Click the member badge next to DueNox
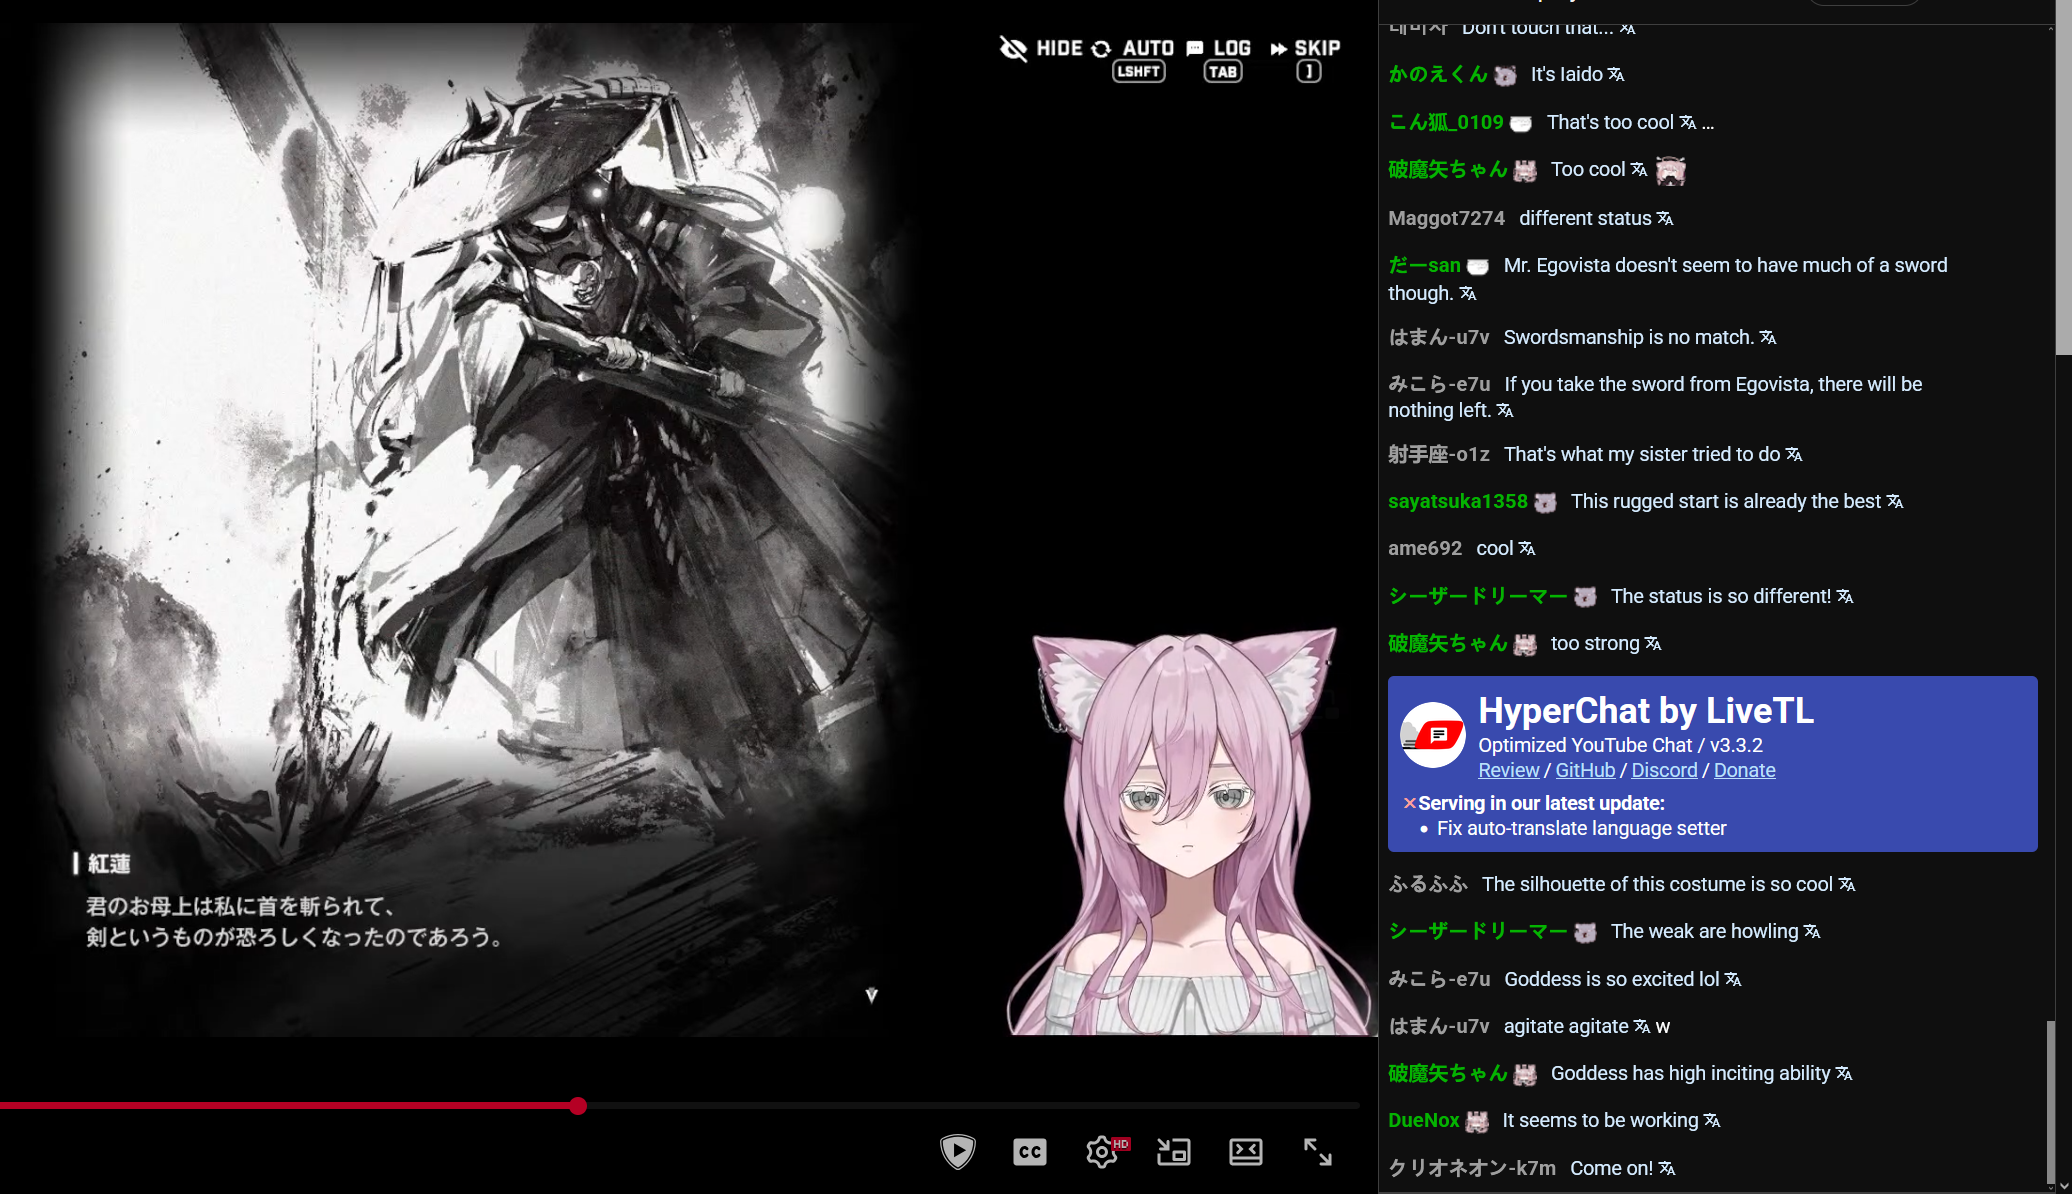The image size is (2072, 1194). click(1477, 1122)
